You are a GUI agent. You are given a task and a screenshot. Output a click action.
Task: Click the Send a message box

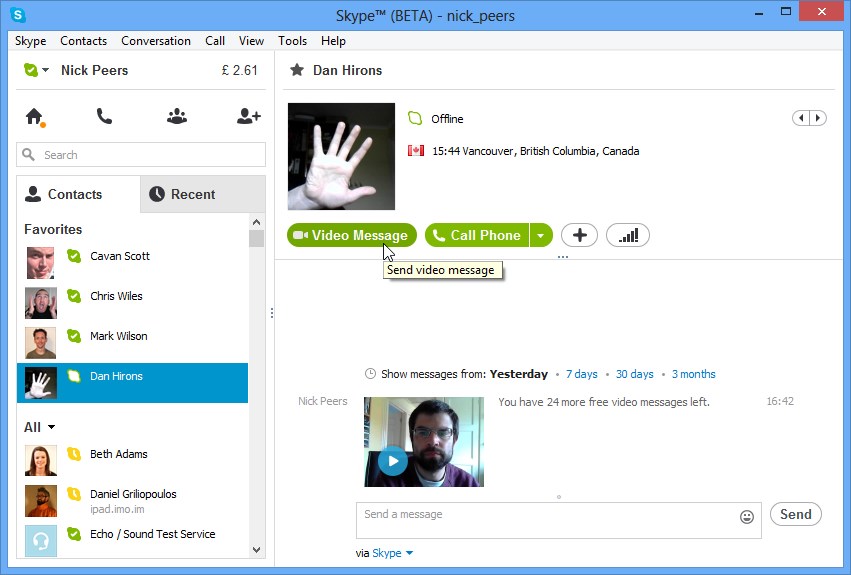558,520
